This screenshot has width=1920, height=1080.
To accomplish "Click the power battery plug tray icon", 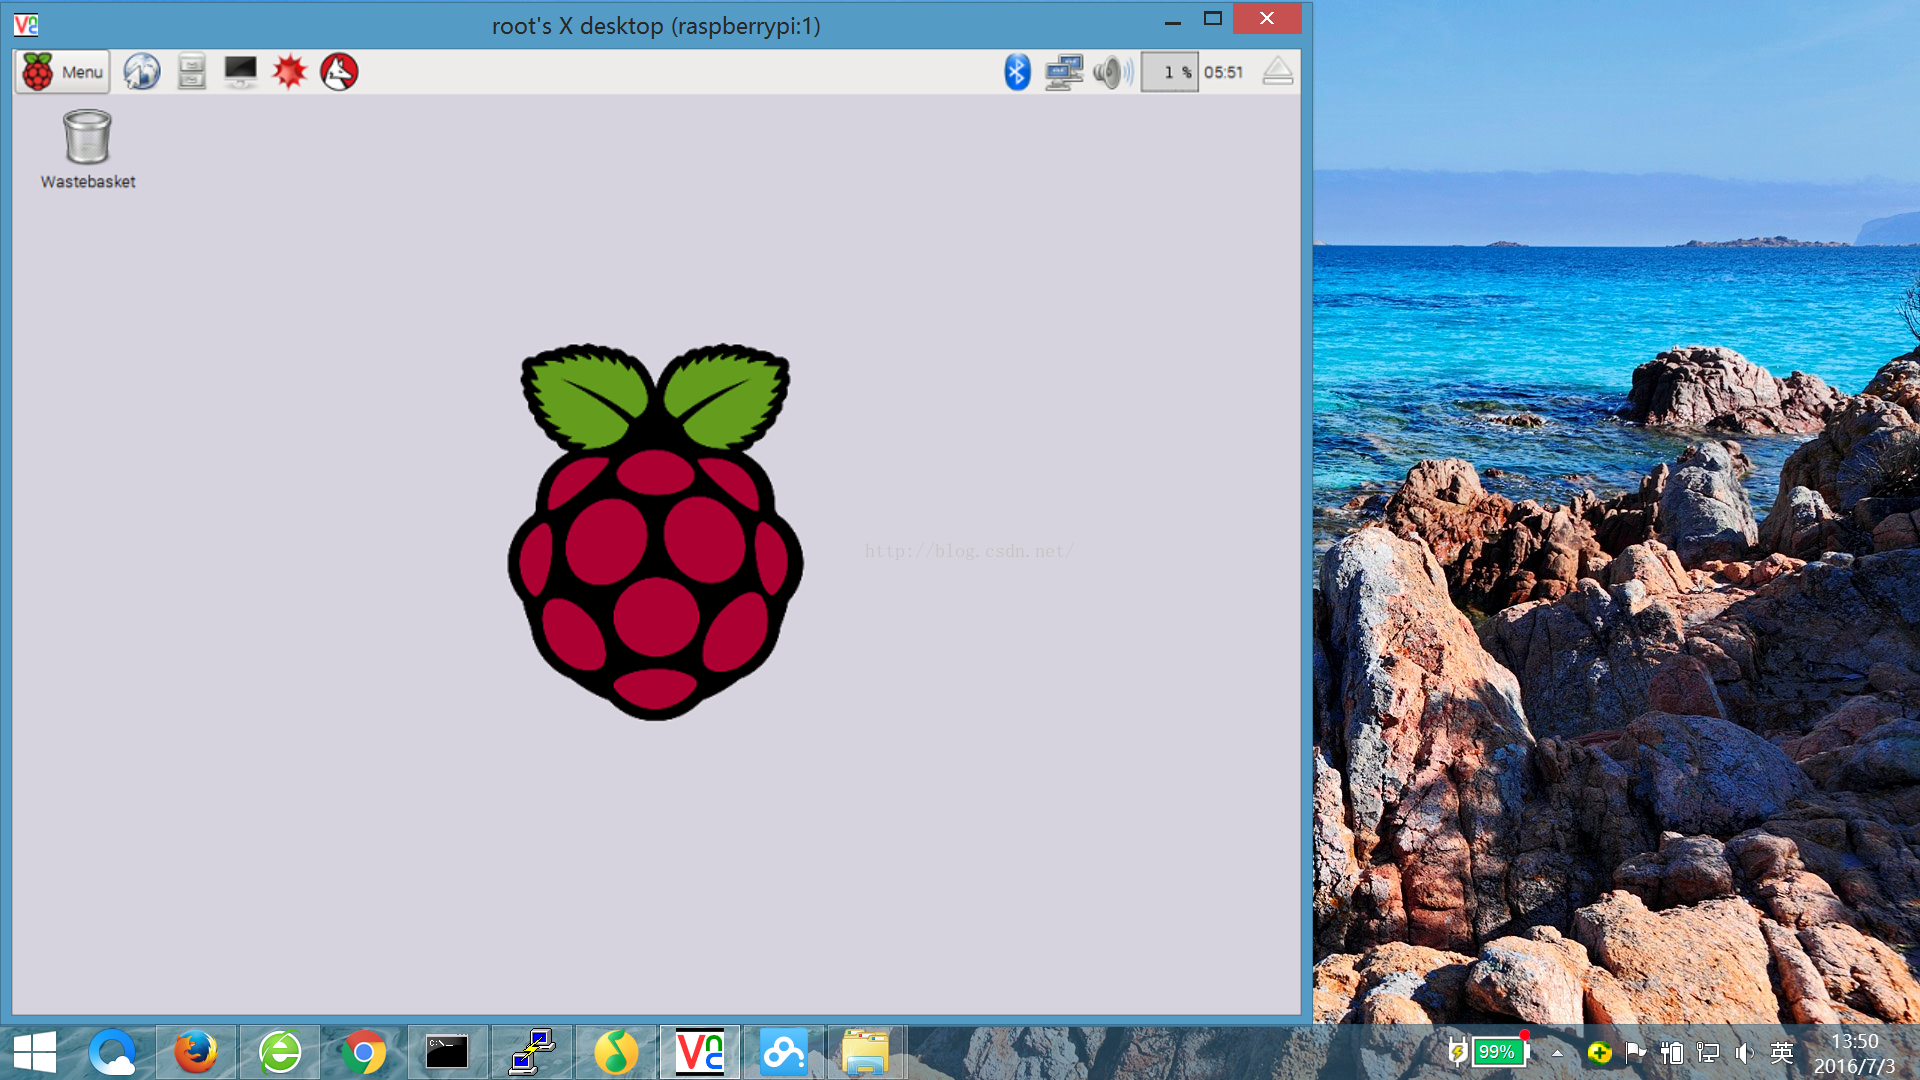I will 1671,1053.
